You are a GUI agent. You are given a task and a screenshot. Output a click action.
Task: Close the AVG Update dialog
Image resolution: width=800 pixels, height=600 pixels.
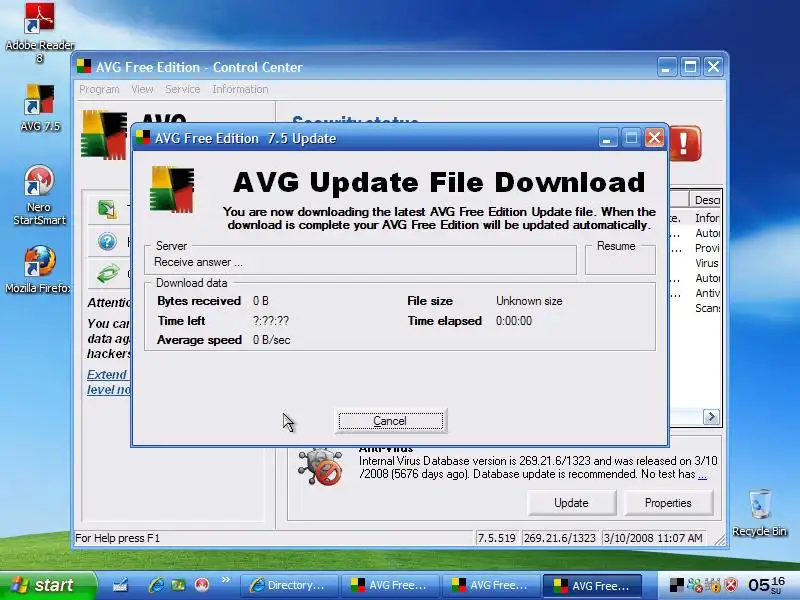tap(655, 138)
